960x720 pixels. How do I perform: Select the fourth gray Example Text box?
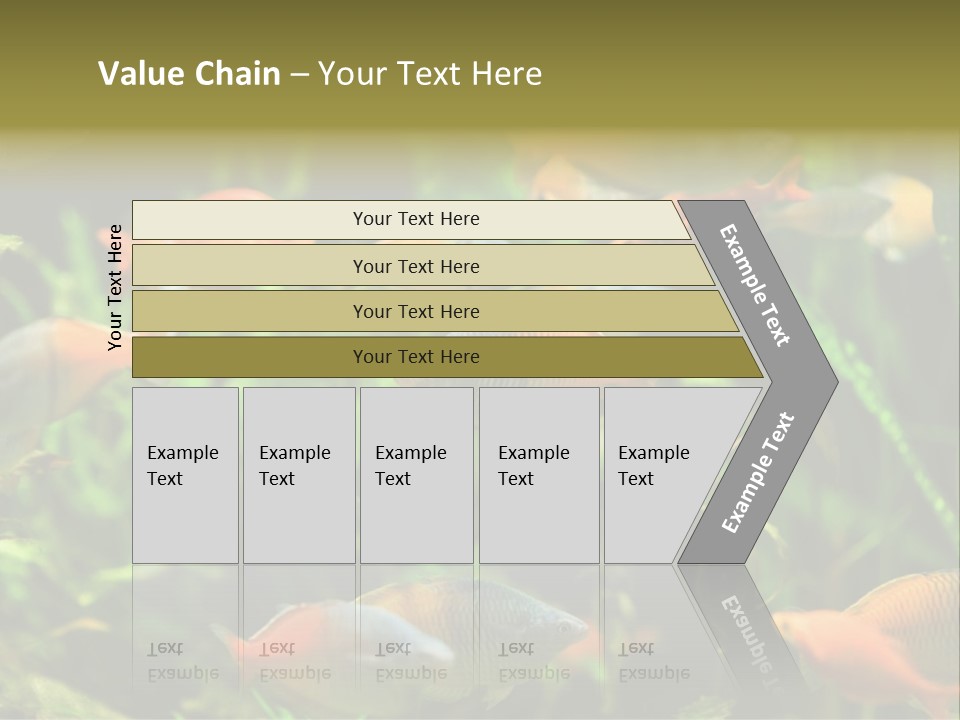[539, 475]
